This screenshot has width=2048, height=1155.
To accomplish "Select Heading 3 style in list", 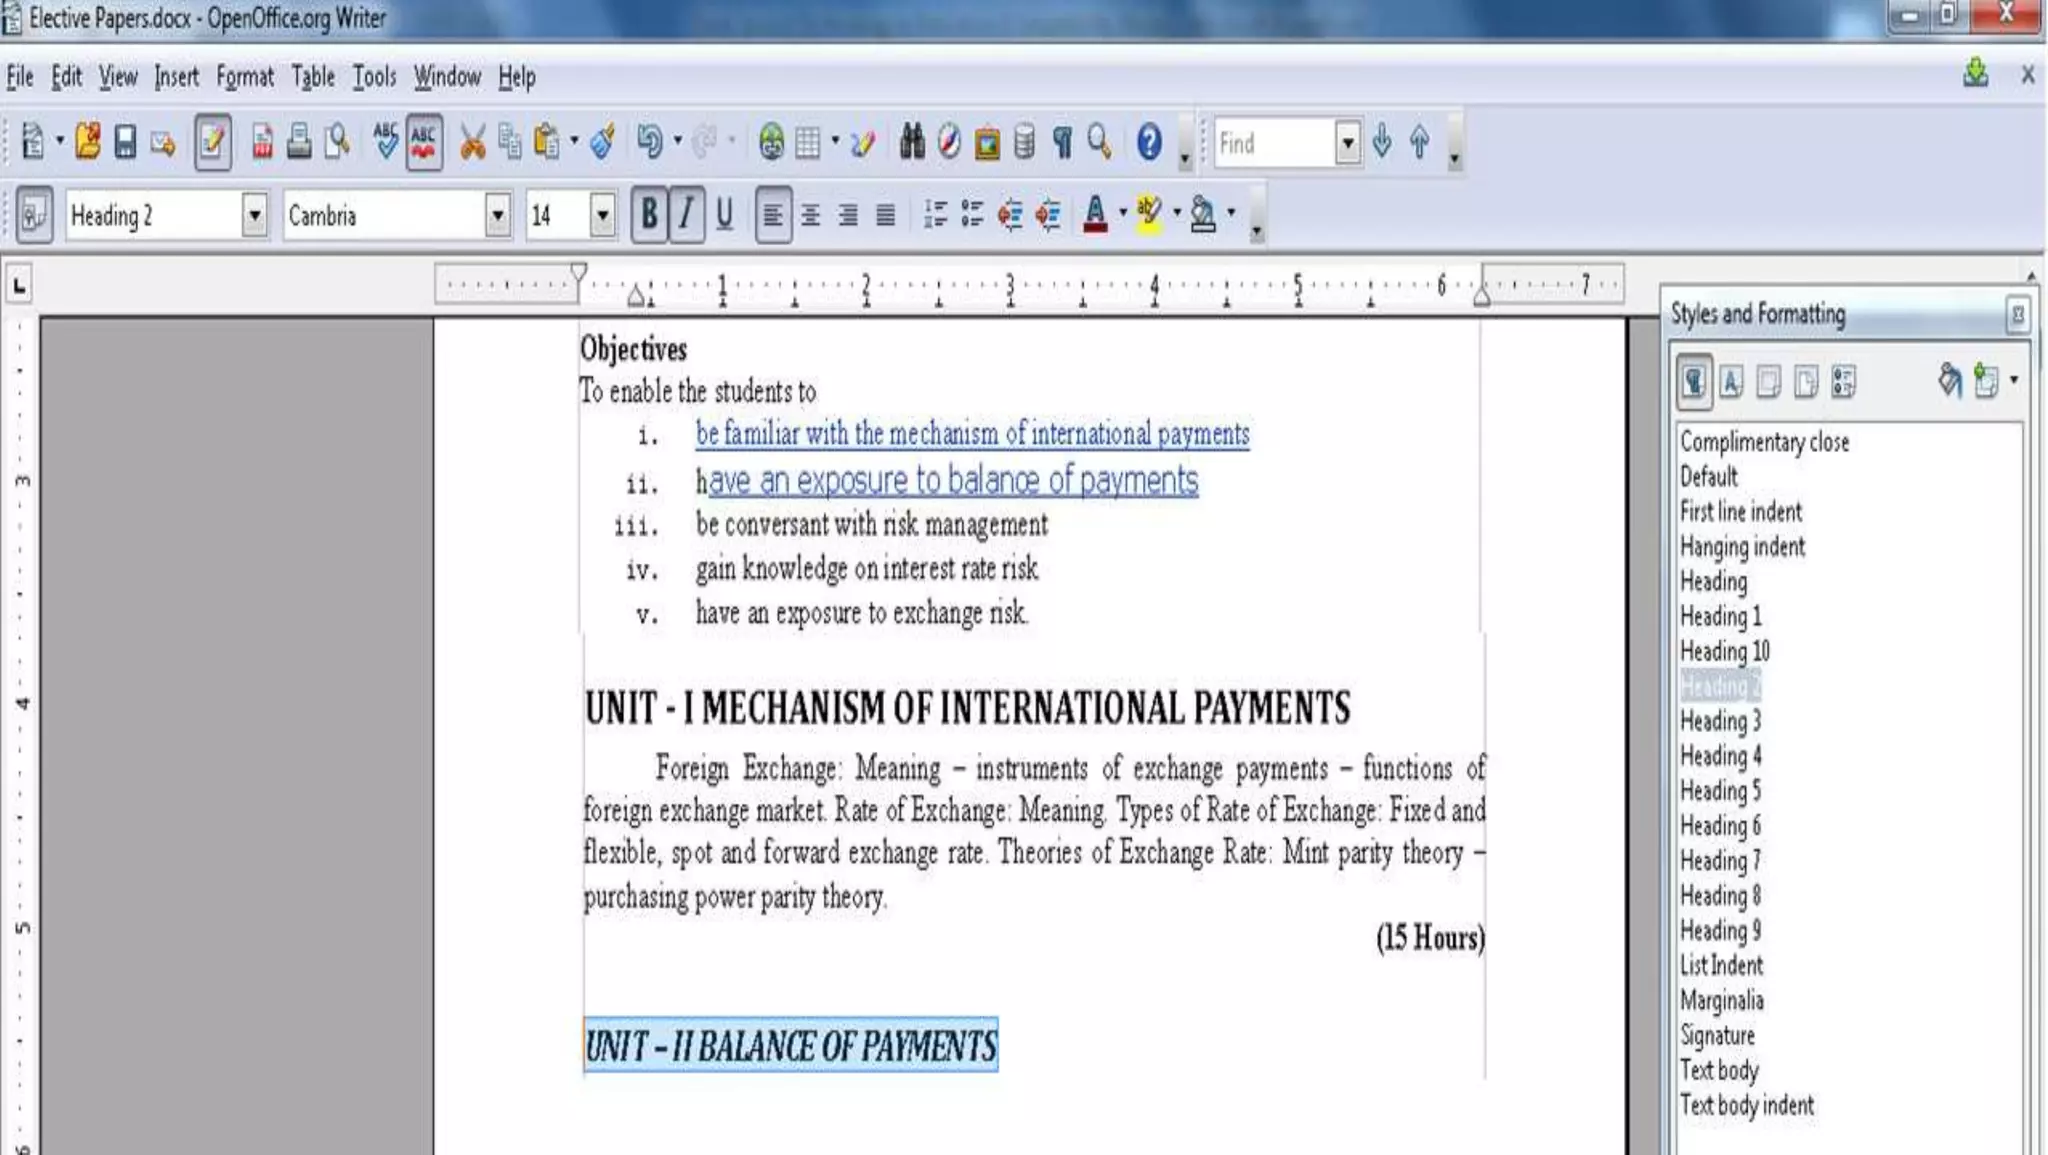I will (1720, 721).
